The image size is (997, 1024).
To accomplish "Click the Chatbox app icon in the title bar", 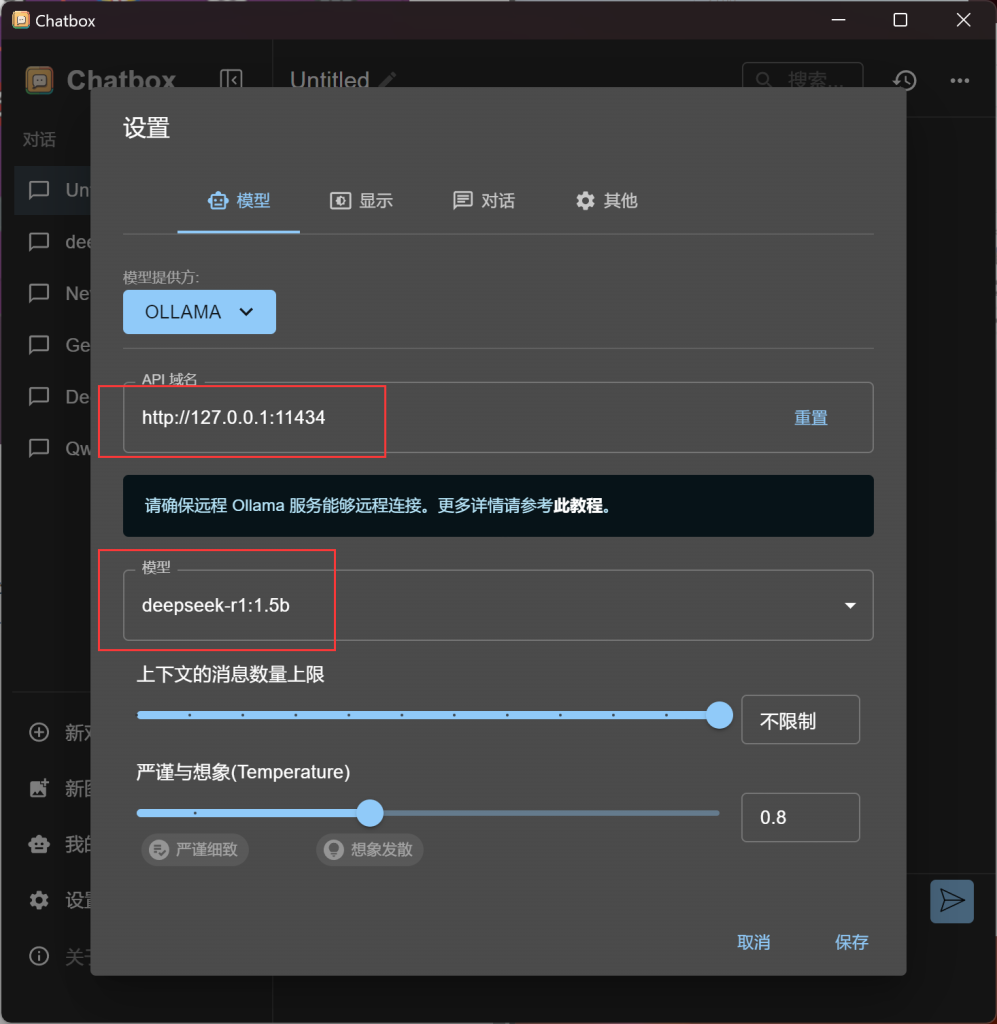I will pos(21,20).
